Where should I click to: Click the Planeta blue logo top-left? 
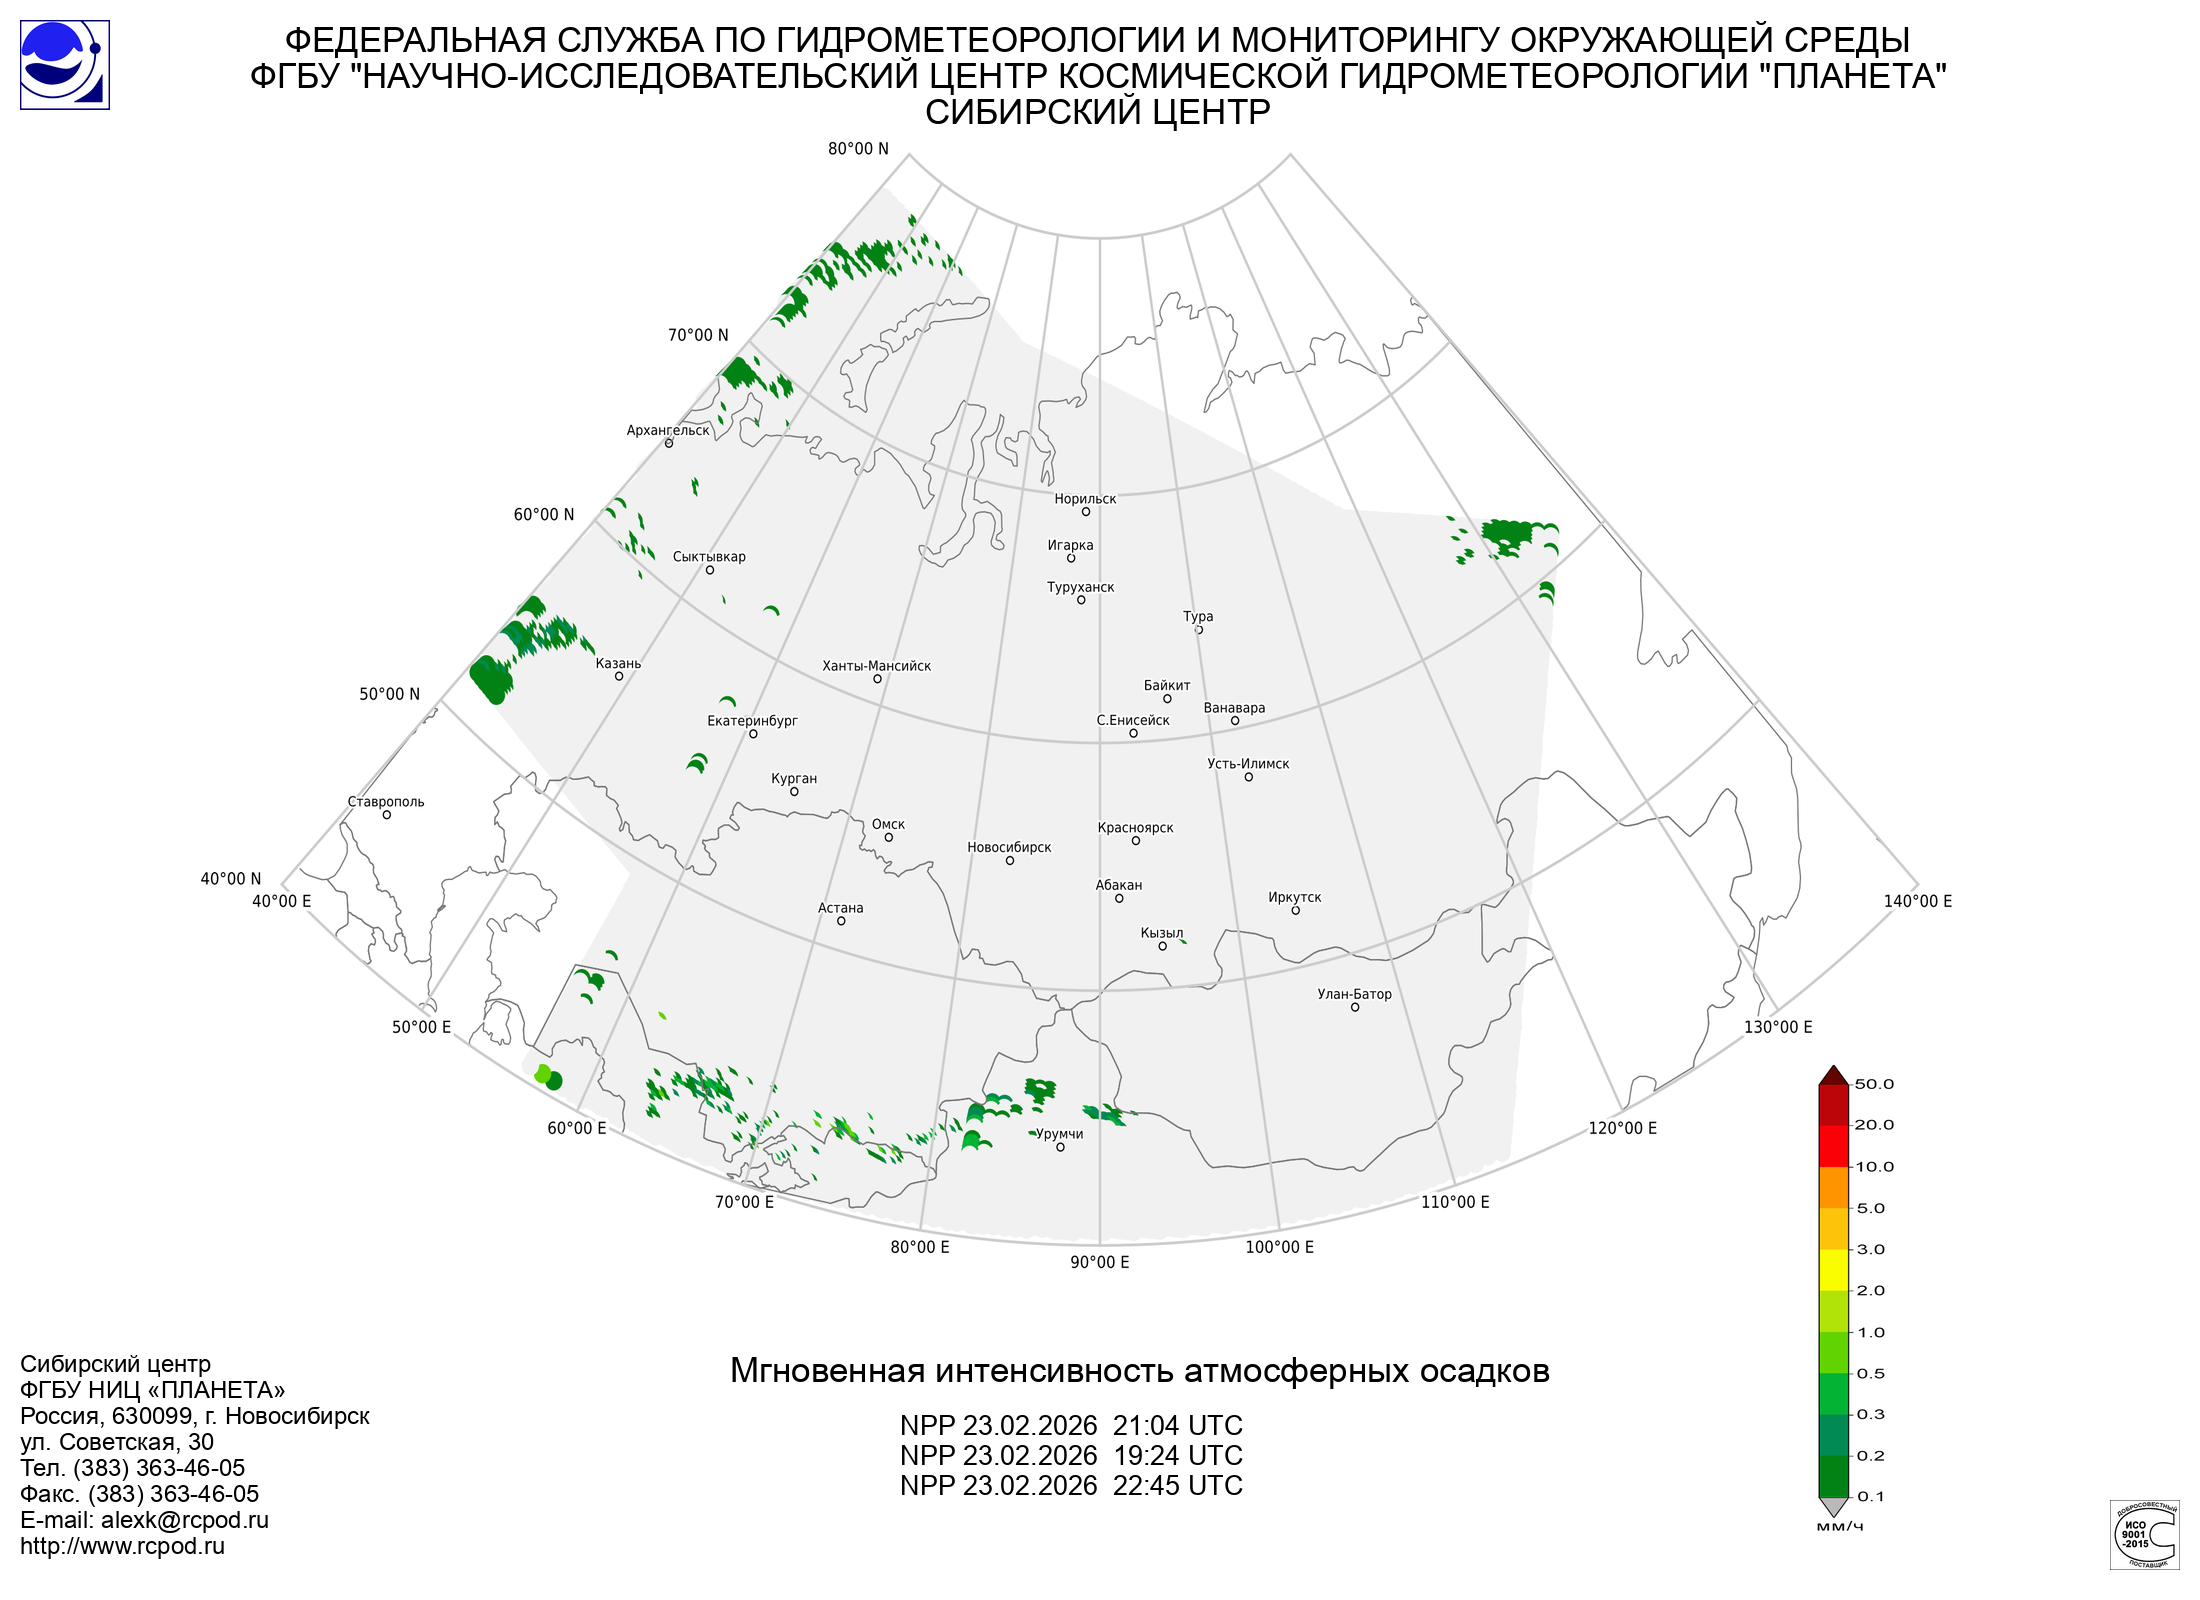[x=64, y=65]
